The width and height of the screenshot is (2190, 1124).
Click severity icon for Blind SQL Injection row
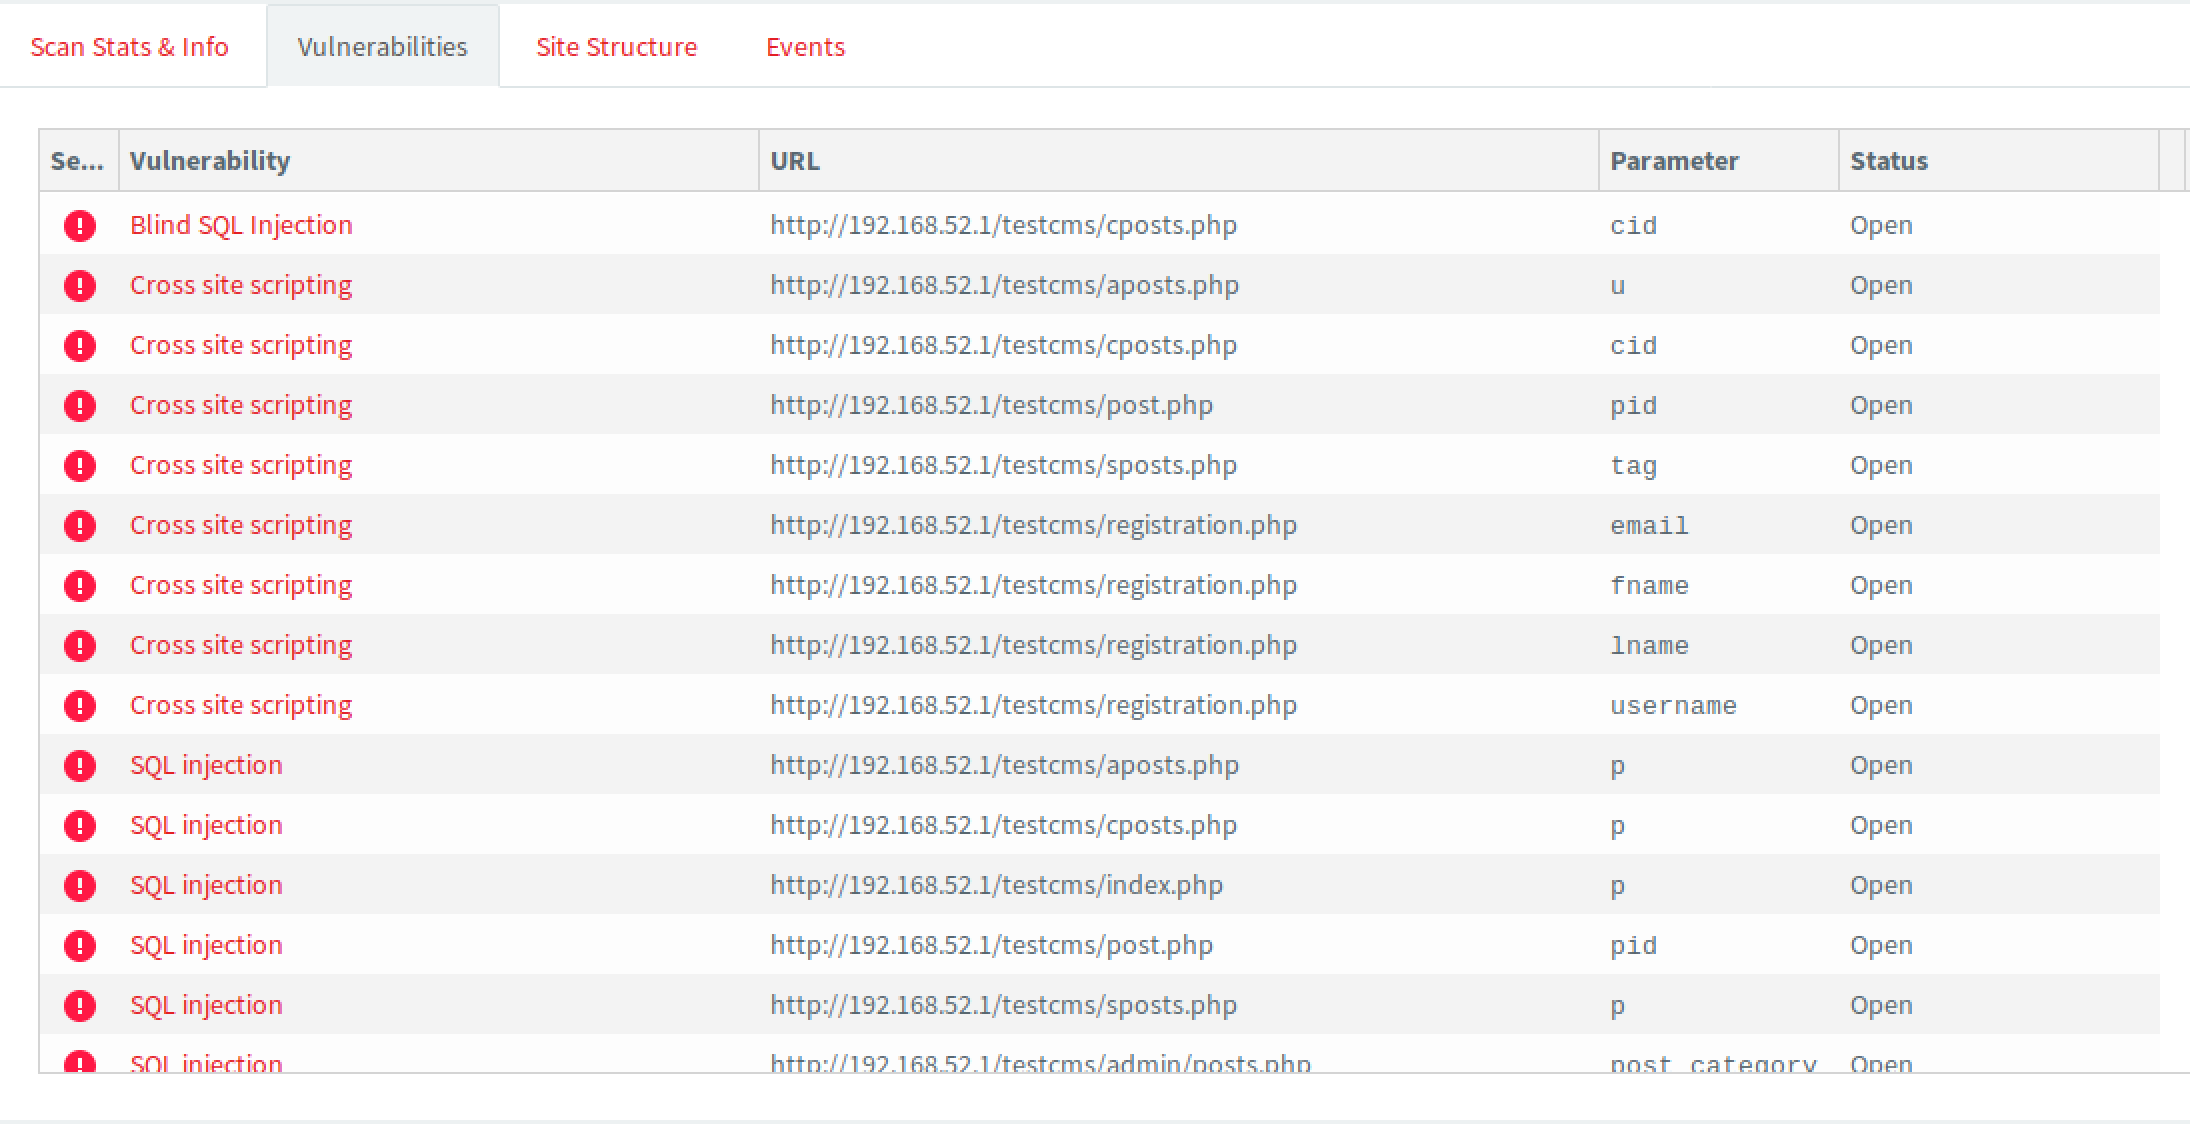80,225
